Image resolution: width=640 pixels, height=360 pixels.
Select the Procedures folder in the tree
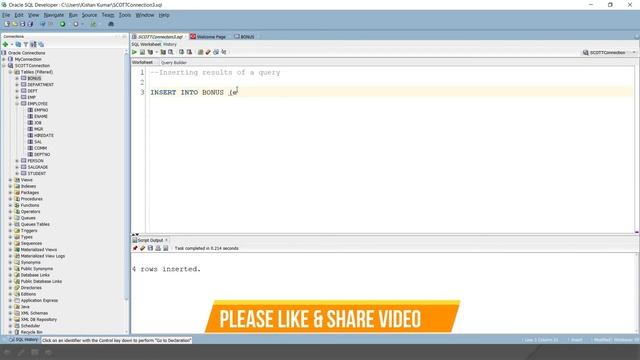(31, 199)
